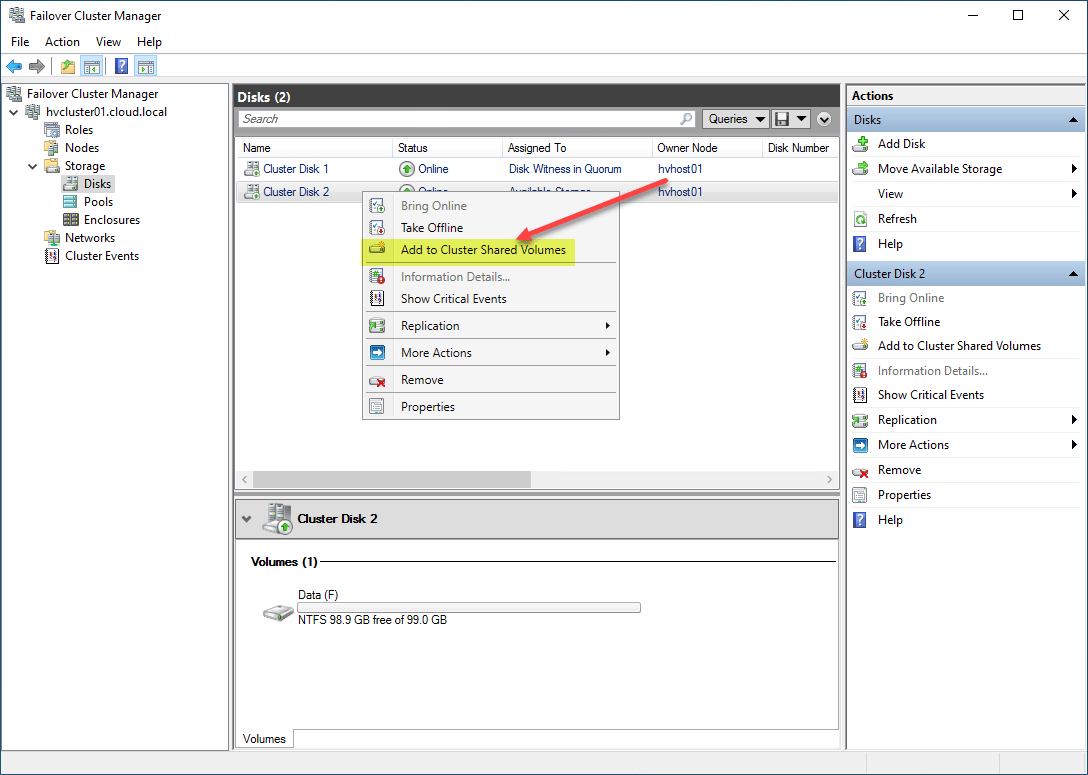Click the Disks tree node icon
The image size is (1088, 775).
[x=70, y=184]
